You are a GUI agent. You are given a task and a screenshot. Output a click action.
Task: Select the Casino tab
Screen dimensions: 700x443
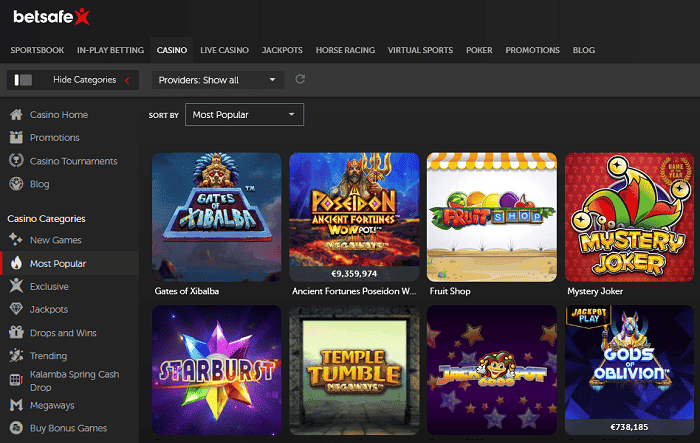pyautogui.click(x=172, y=50)
